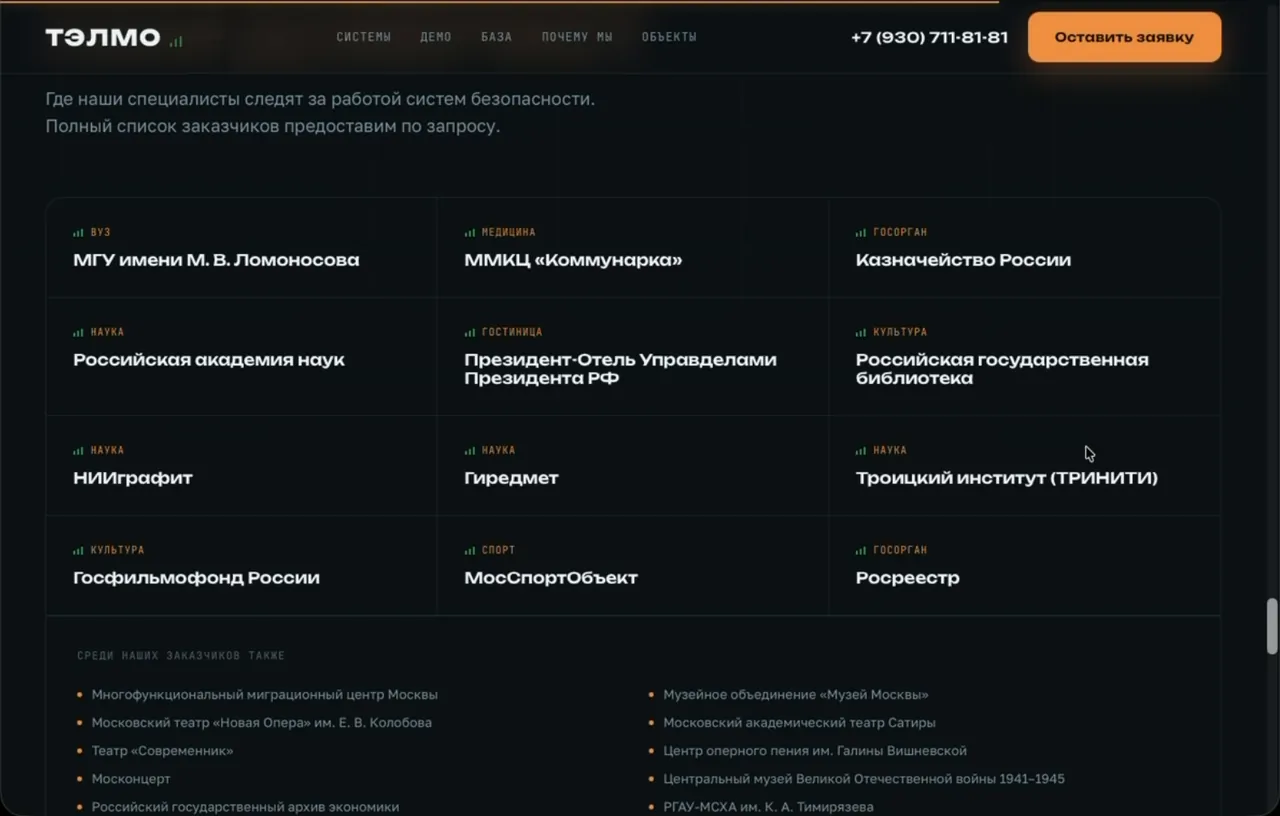The width and height of the screenshot is (1280, 816).
Task: Click the bars icon next to ВУЗ label
Action: click(78, 233)
